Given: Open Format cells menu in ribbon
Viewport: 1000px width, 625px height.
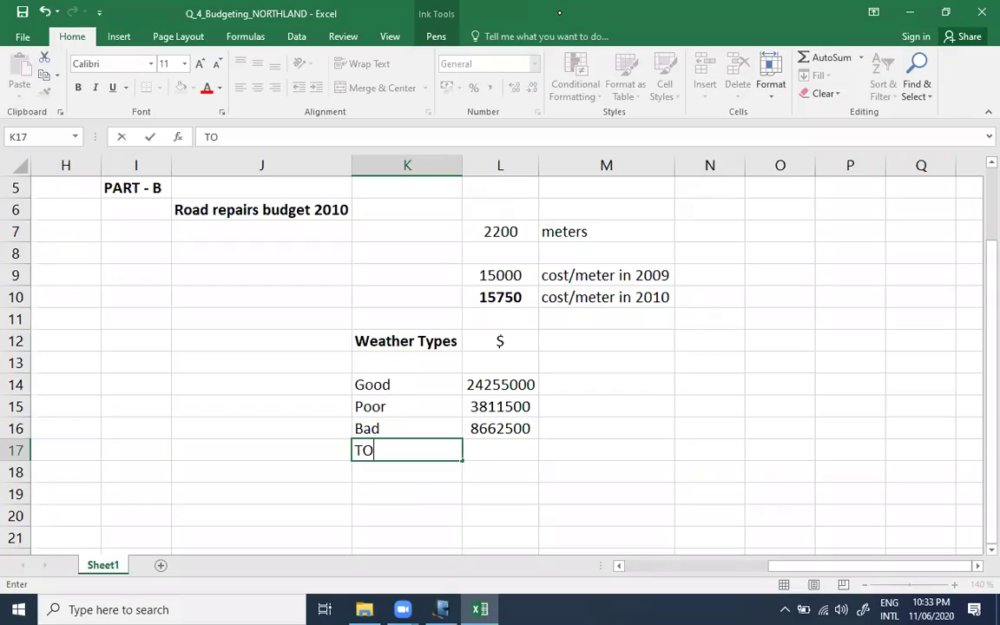Looking at the screenshot, I should [770, 76].
